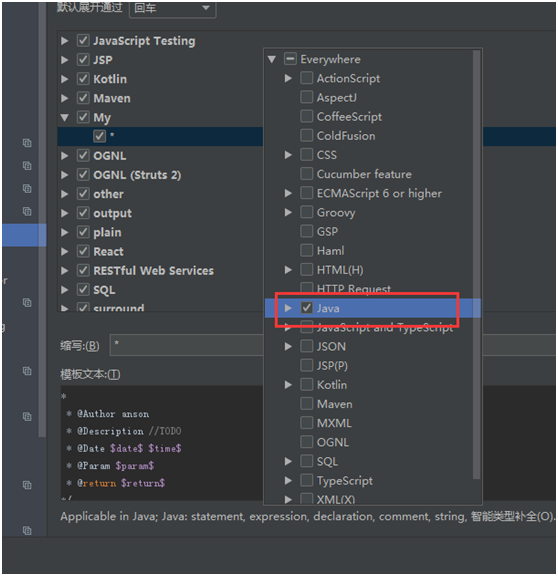Click the copy icon left of the surround row
The width and height of the screenshot is (558, 576).
(27, 303)
